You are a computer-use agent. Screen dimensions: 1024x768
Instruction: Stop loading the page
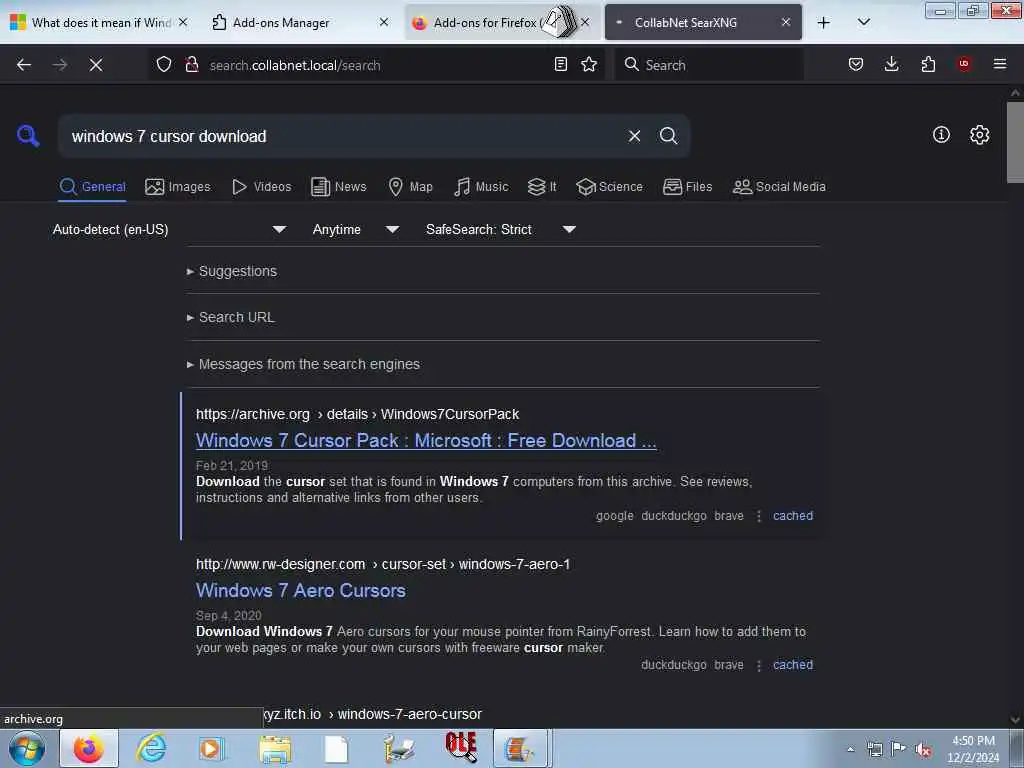pos(96,65)
